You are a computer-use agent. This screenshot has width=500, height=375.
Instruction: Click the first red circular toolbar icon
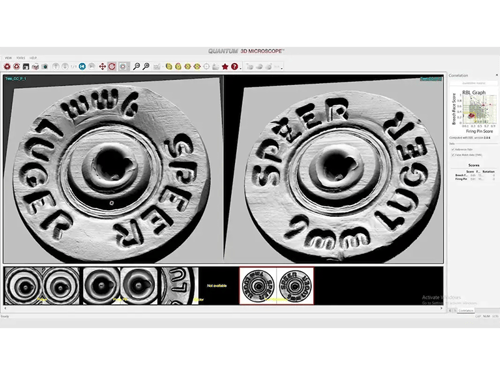7,67
